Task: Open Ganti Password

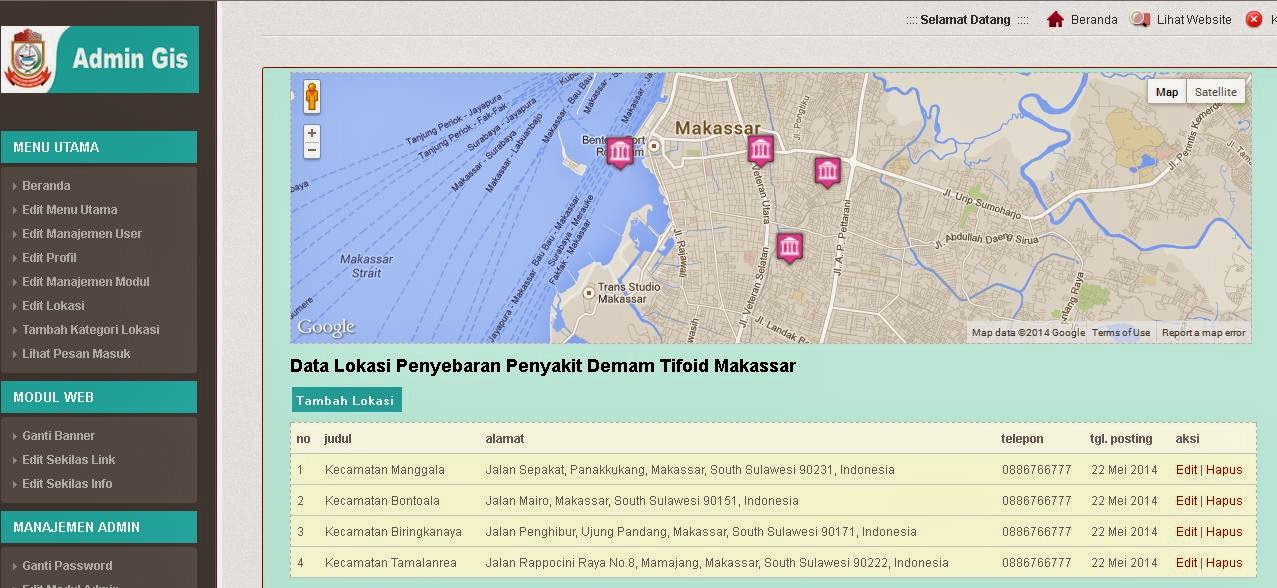Action: 67,566
